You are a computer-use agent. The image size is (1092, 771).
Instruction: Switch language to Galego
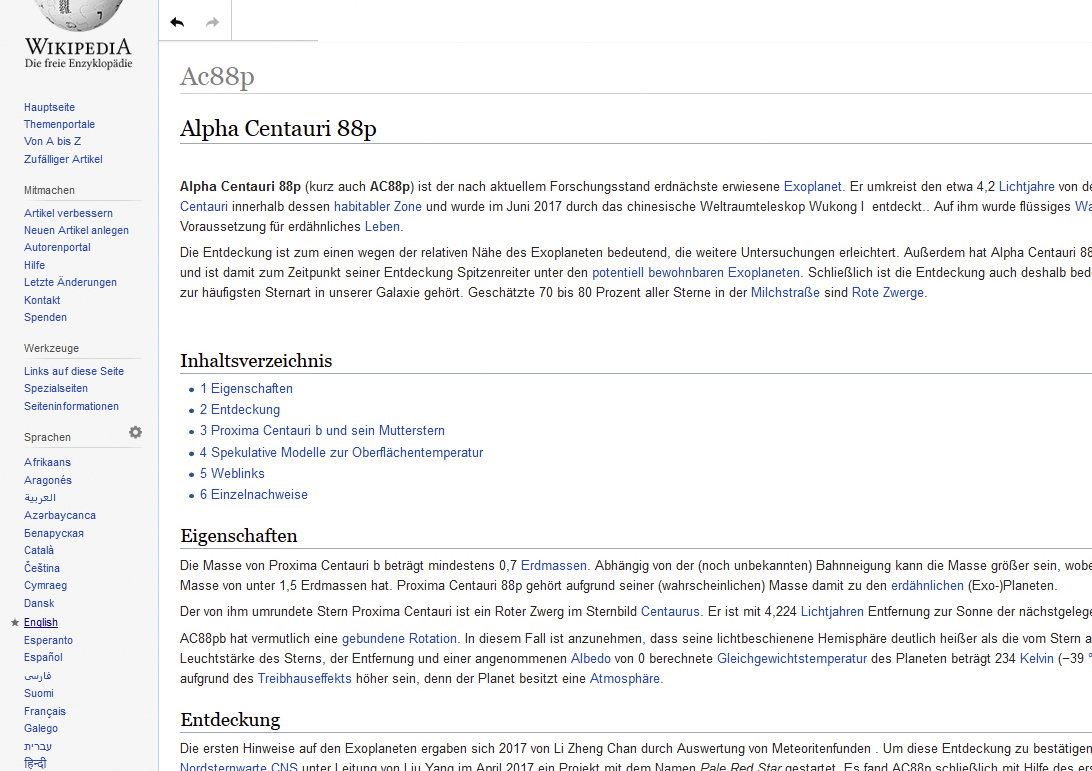coord(40,729)
